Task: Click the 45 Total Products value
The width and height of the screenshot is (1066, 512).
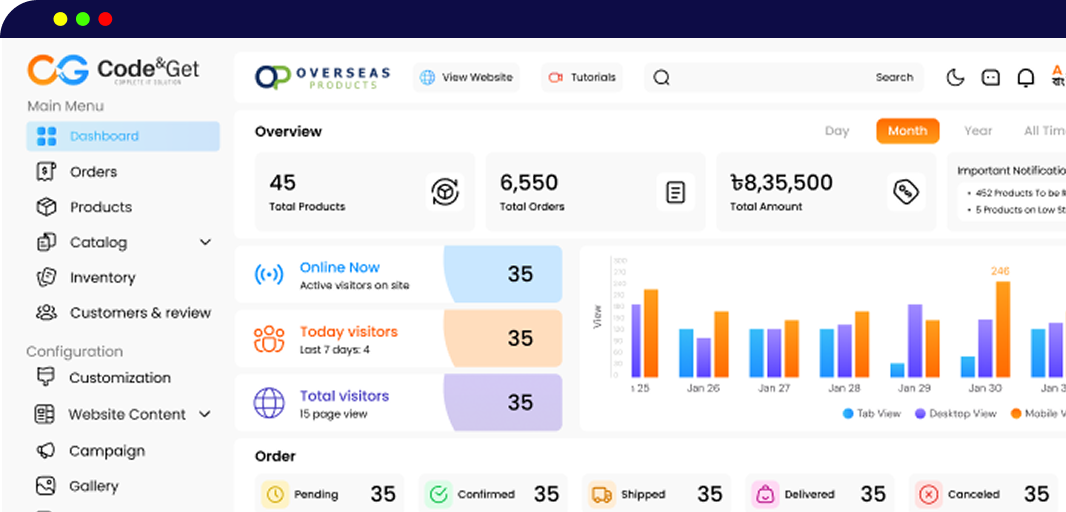Action: pyautogui.click(x=283, y=183)
